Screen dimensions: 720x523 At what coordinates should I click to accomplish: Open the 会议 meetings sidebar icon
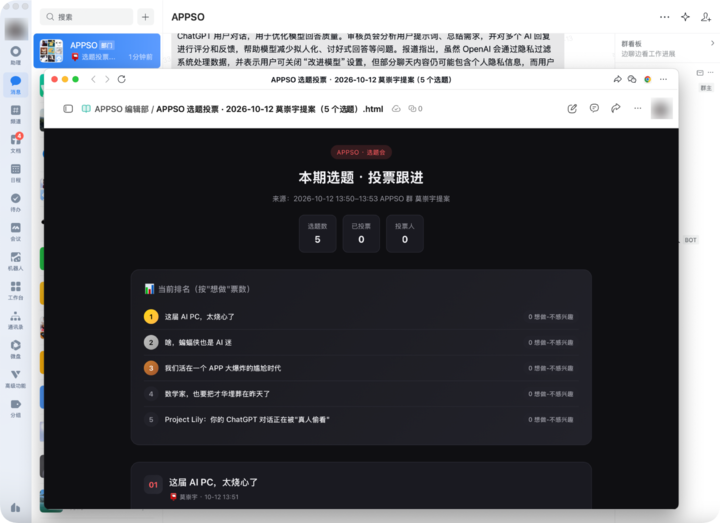(x=16, y=231)
